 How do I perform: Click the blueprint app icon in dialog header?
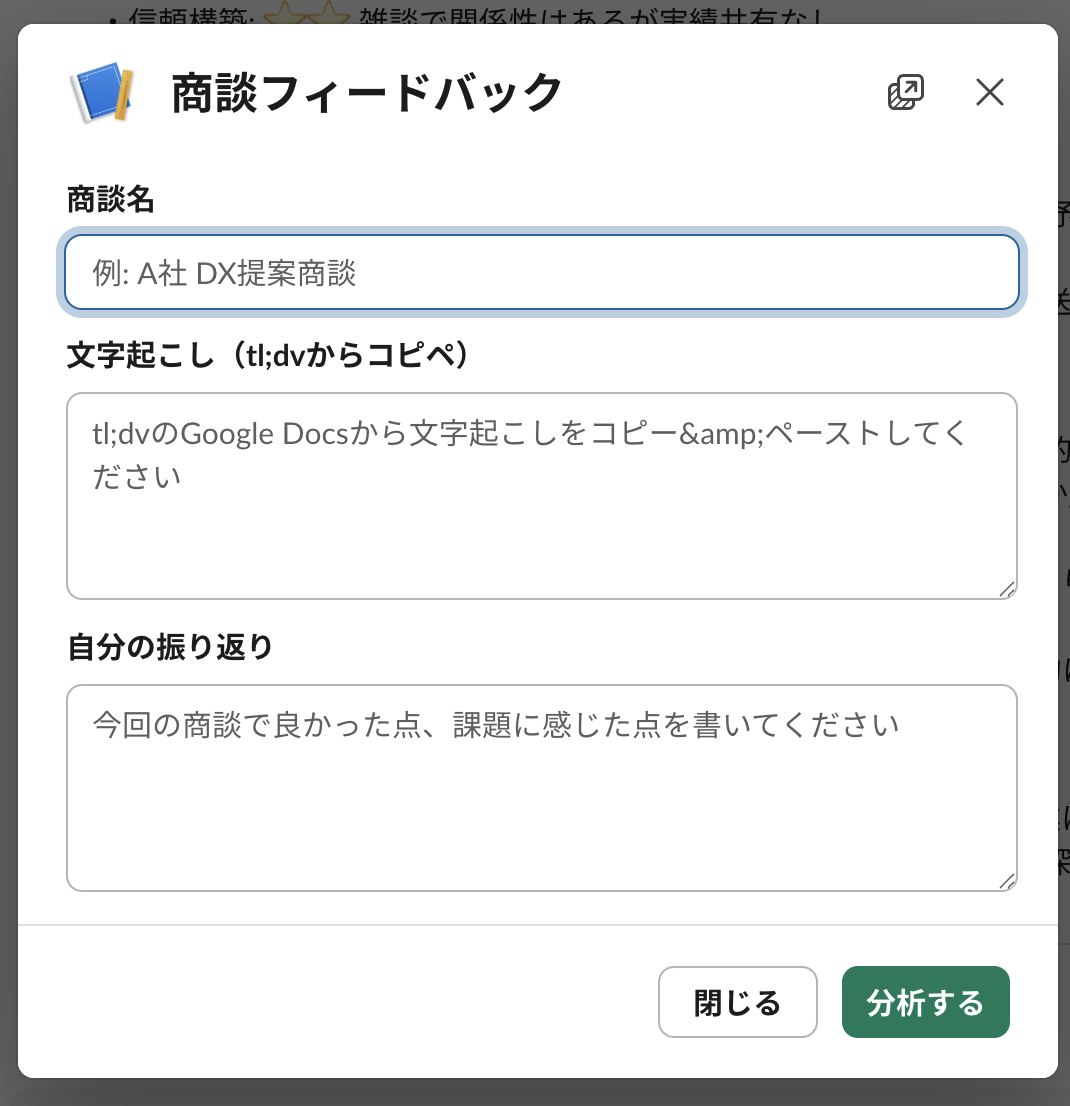pyautogui.click(x=103, y=93)
